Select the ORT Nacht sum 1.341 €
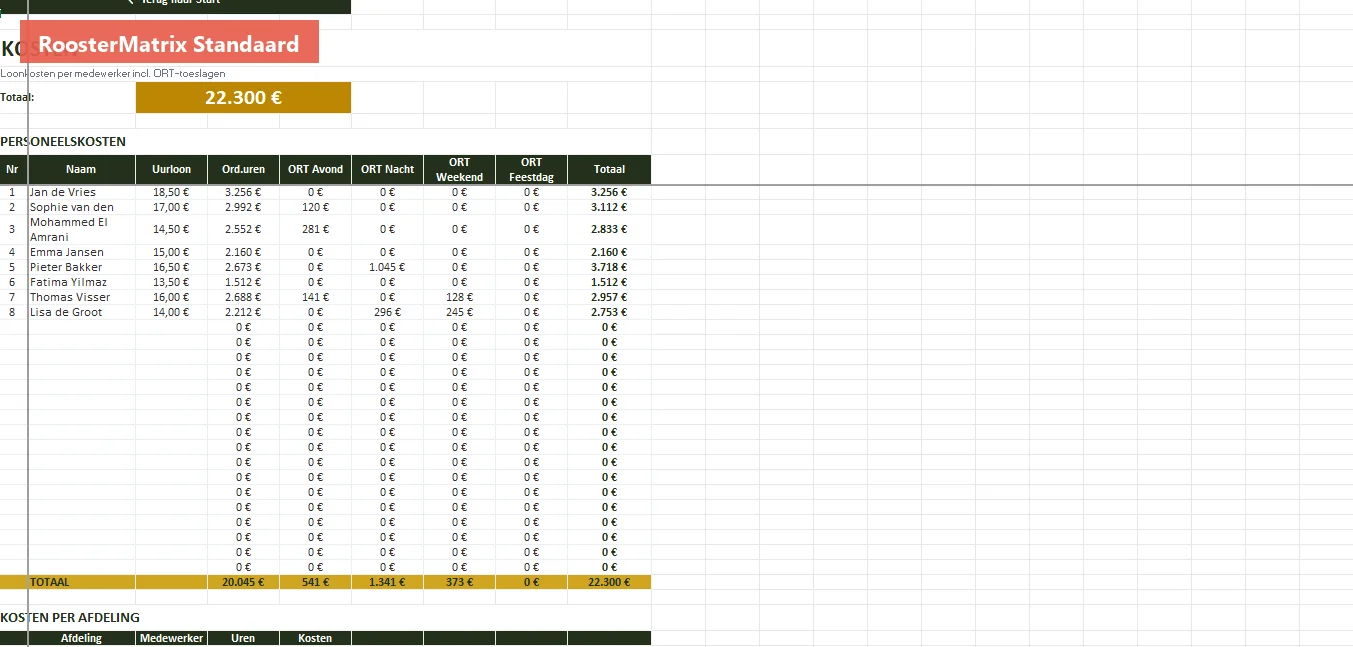 (x=387, y=582)
